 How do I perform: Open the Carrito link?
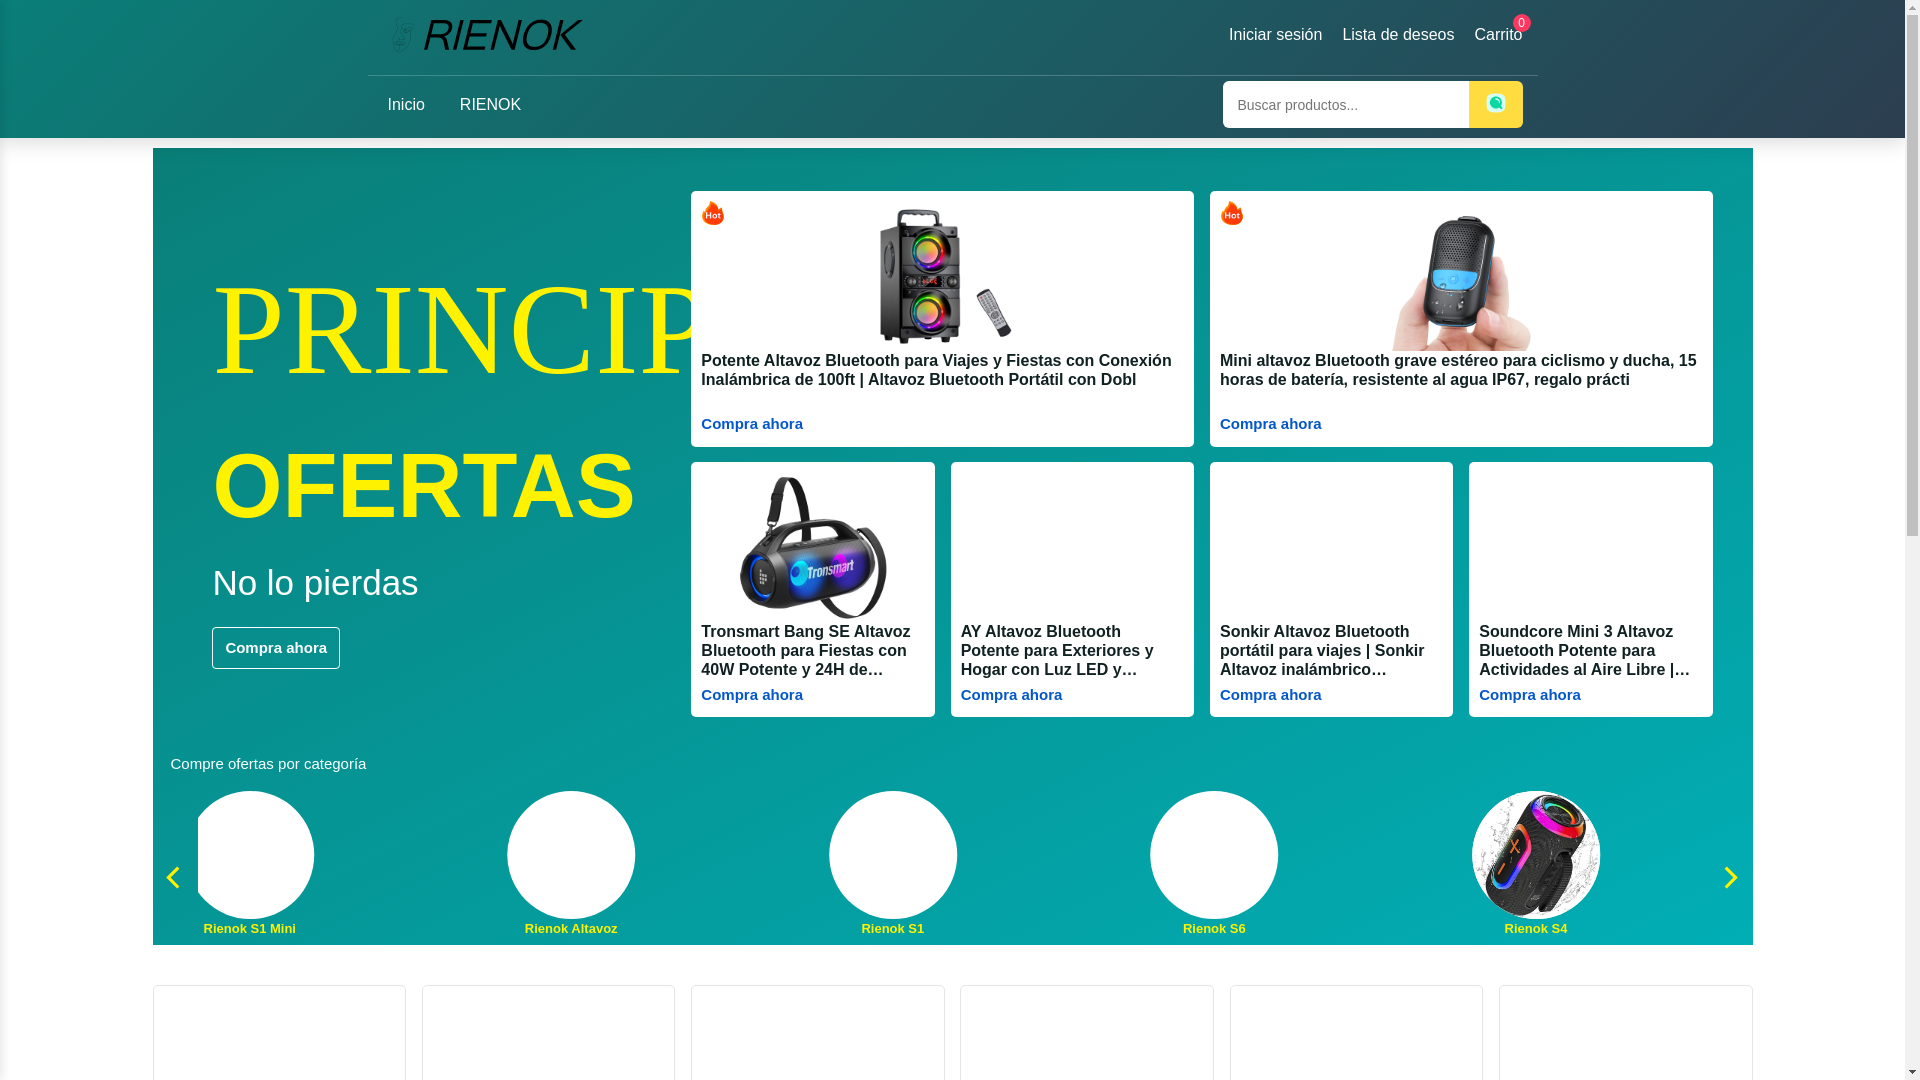pos(1498,35)
